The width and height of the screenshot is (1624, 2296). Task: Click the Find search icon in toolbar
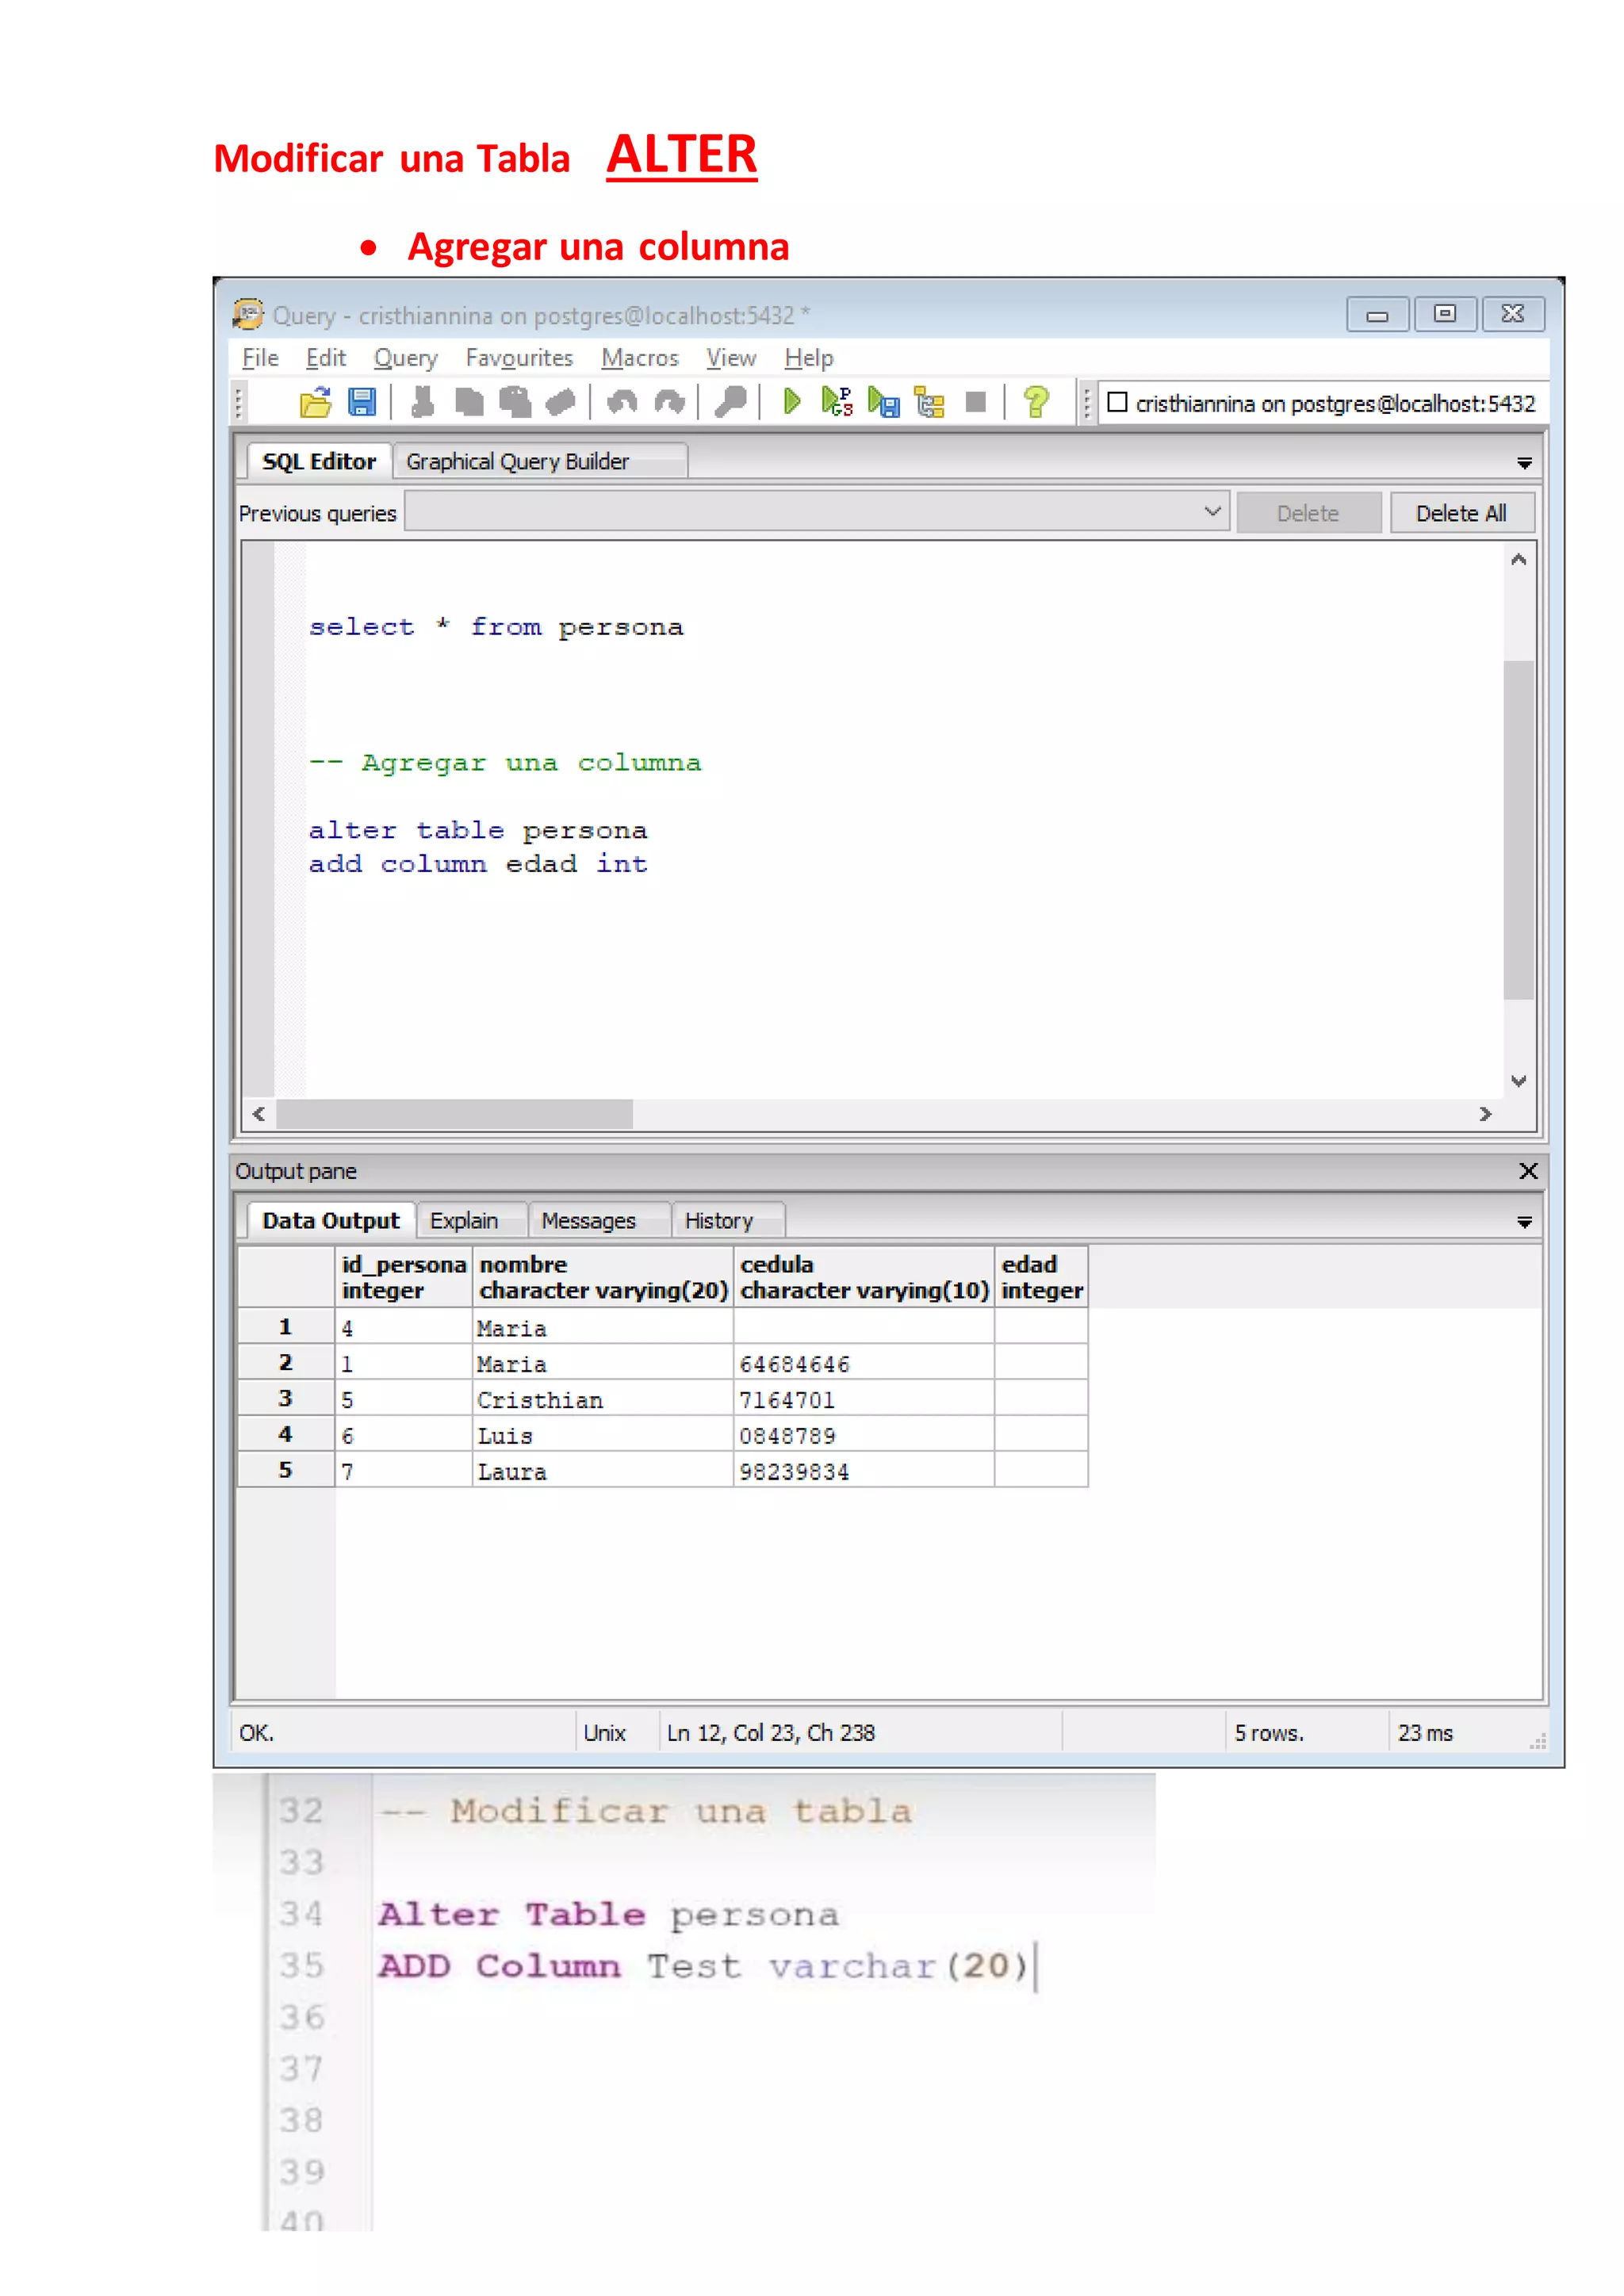tap(730, 402)
